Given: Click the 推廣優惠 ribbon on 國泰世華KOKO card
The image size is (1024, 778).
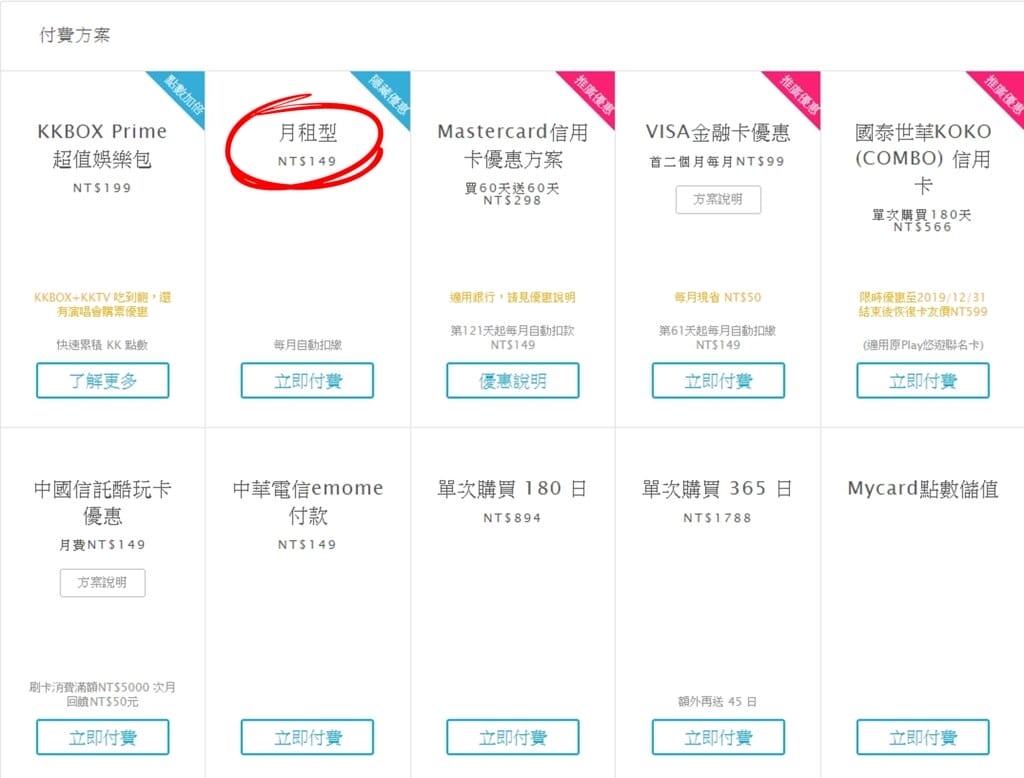Looking at the screenshot, I should click(1001, 95).
